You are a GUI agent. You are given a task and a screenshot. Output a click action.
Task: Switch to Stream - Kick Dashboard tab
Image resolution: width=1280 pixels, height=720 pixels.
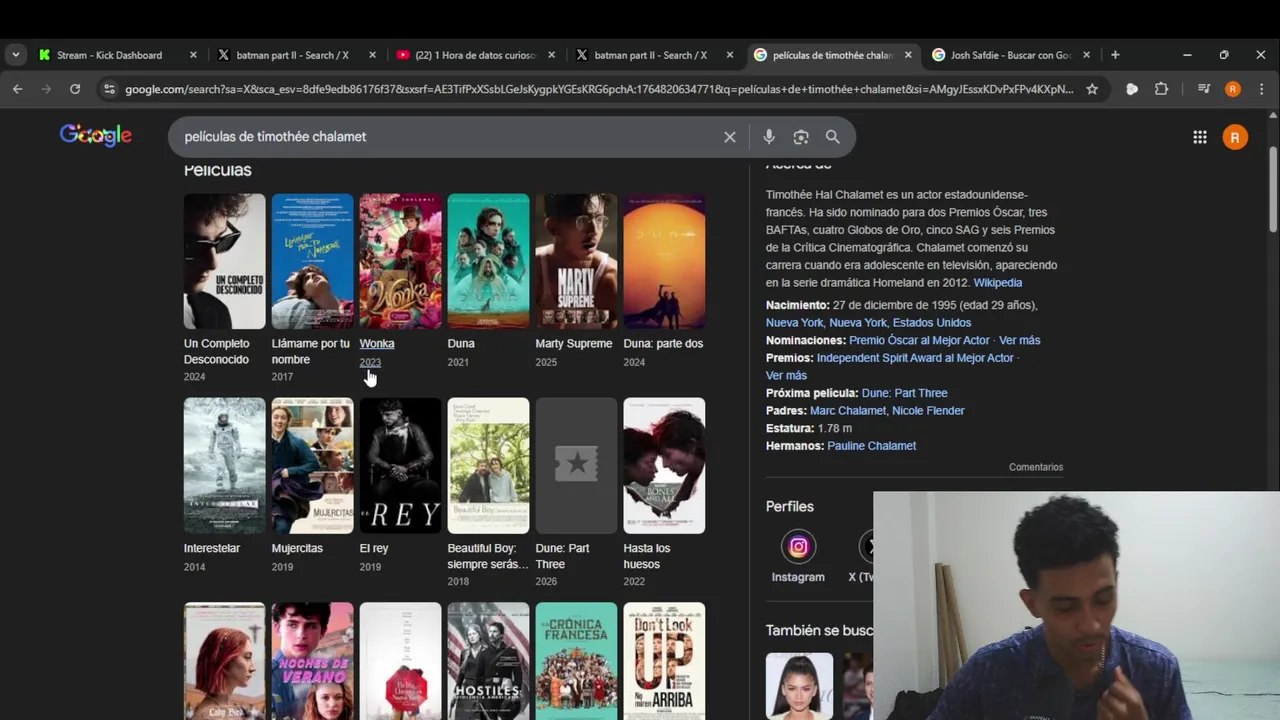point(117,55)
